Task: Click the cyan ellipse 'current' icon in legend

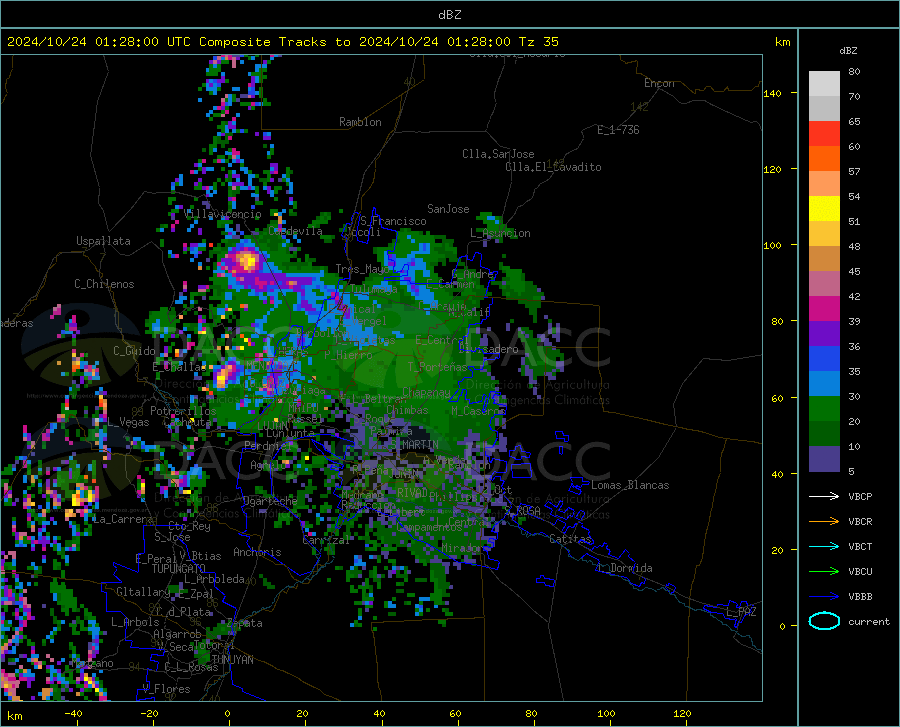Action: [x=824, y=621]
